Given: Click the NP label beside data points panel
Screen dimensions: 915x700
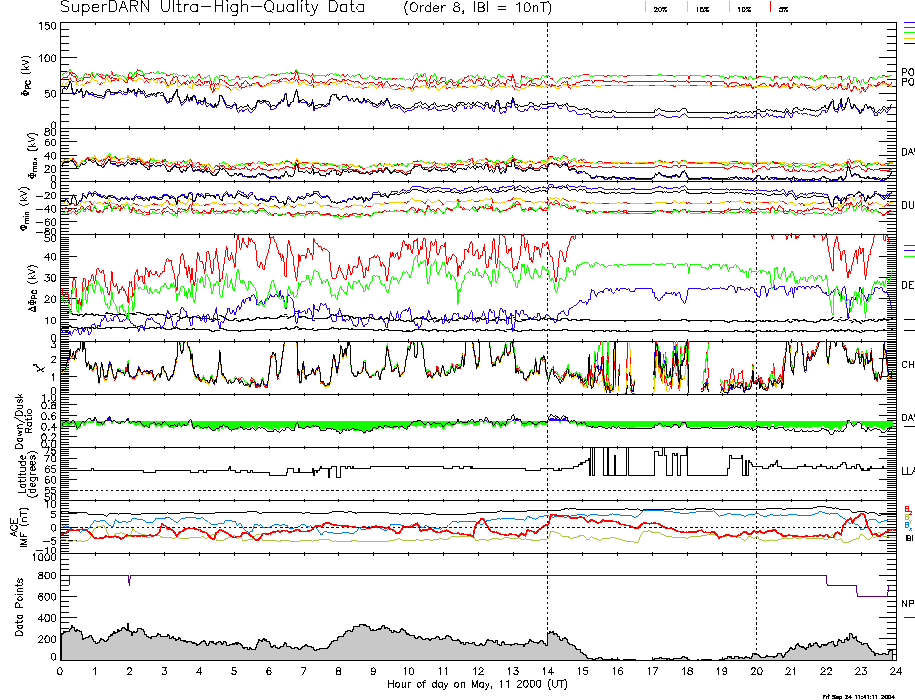Looking at the screenshot, I should point(908,604).
